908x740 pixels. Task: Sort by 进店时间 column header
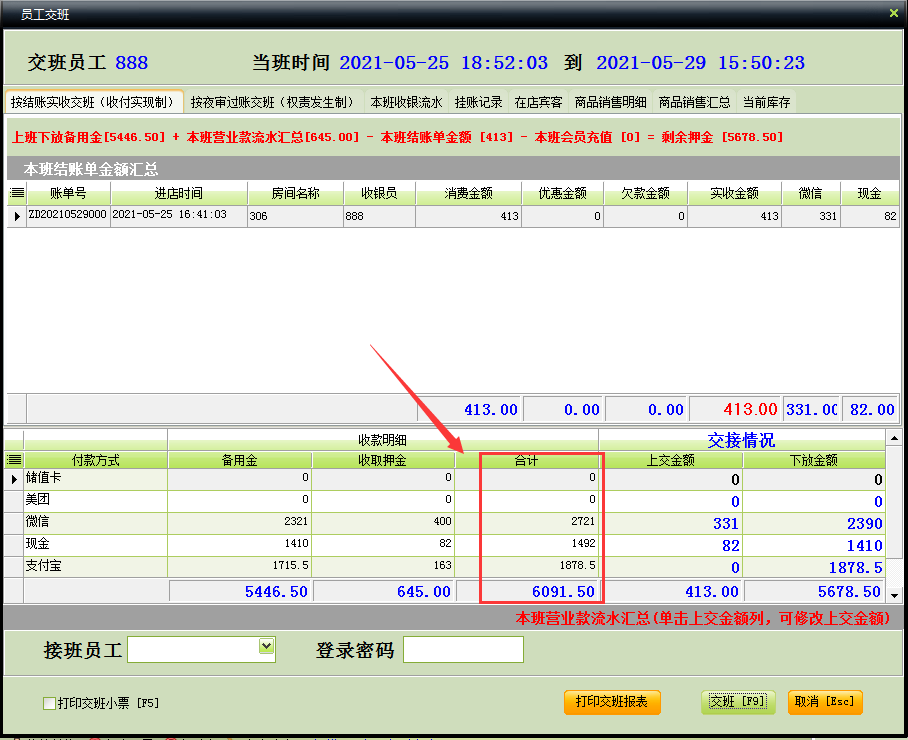pos(179,193)
